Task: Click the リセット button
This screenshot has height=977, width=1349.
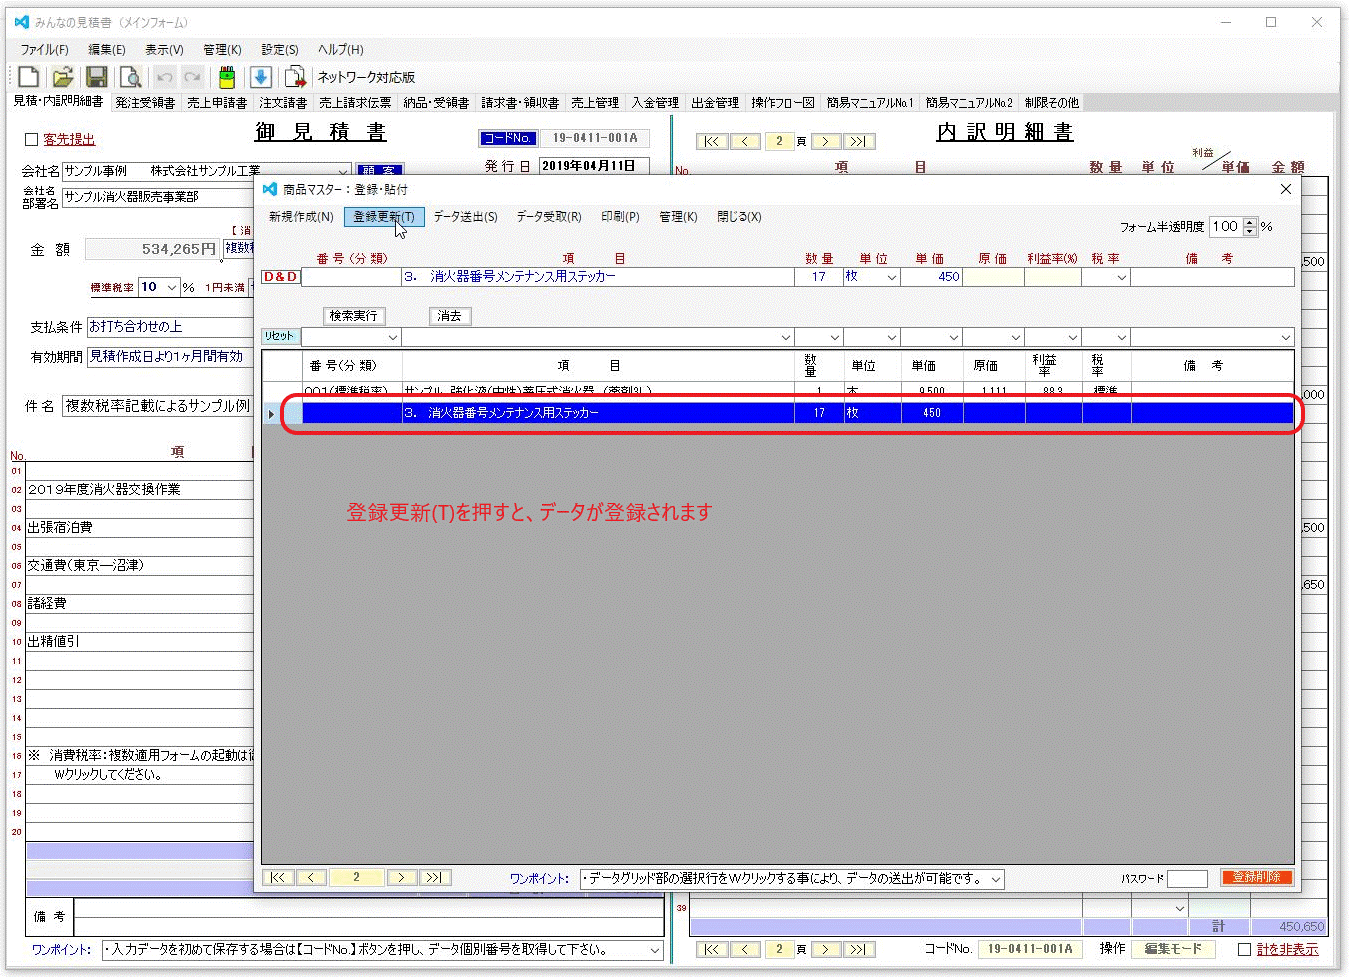Action: click(280, 336)
